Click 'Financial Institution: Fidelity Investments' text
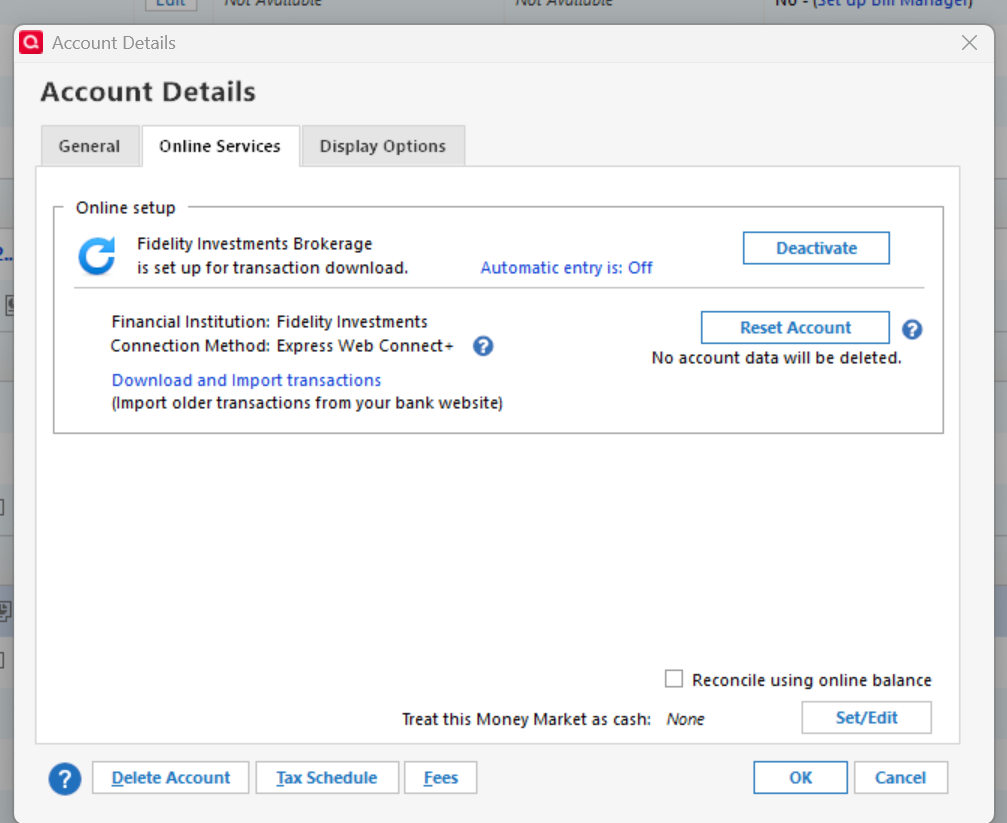Screen dimensions: 1007x823 click(x=270, y=322)
